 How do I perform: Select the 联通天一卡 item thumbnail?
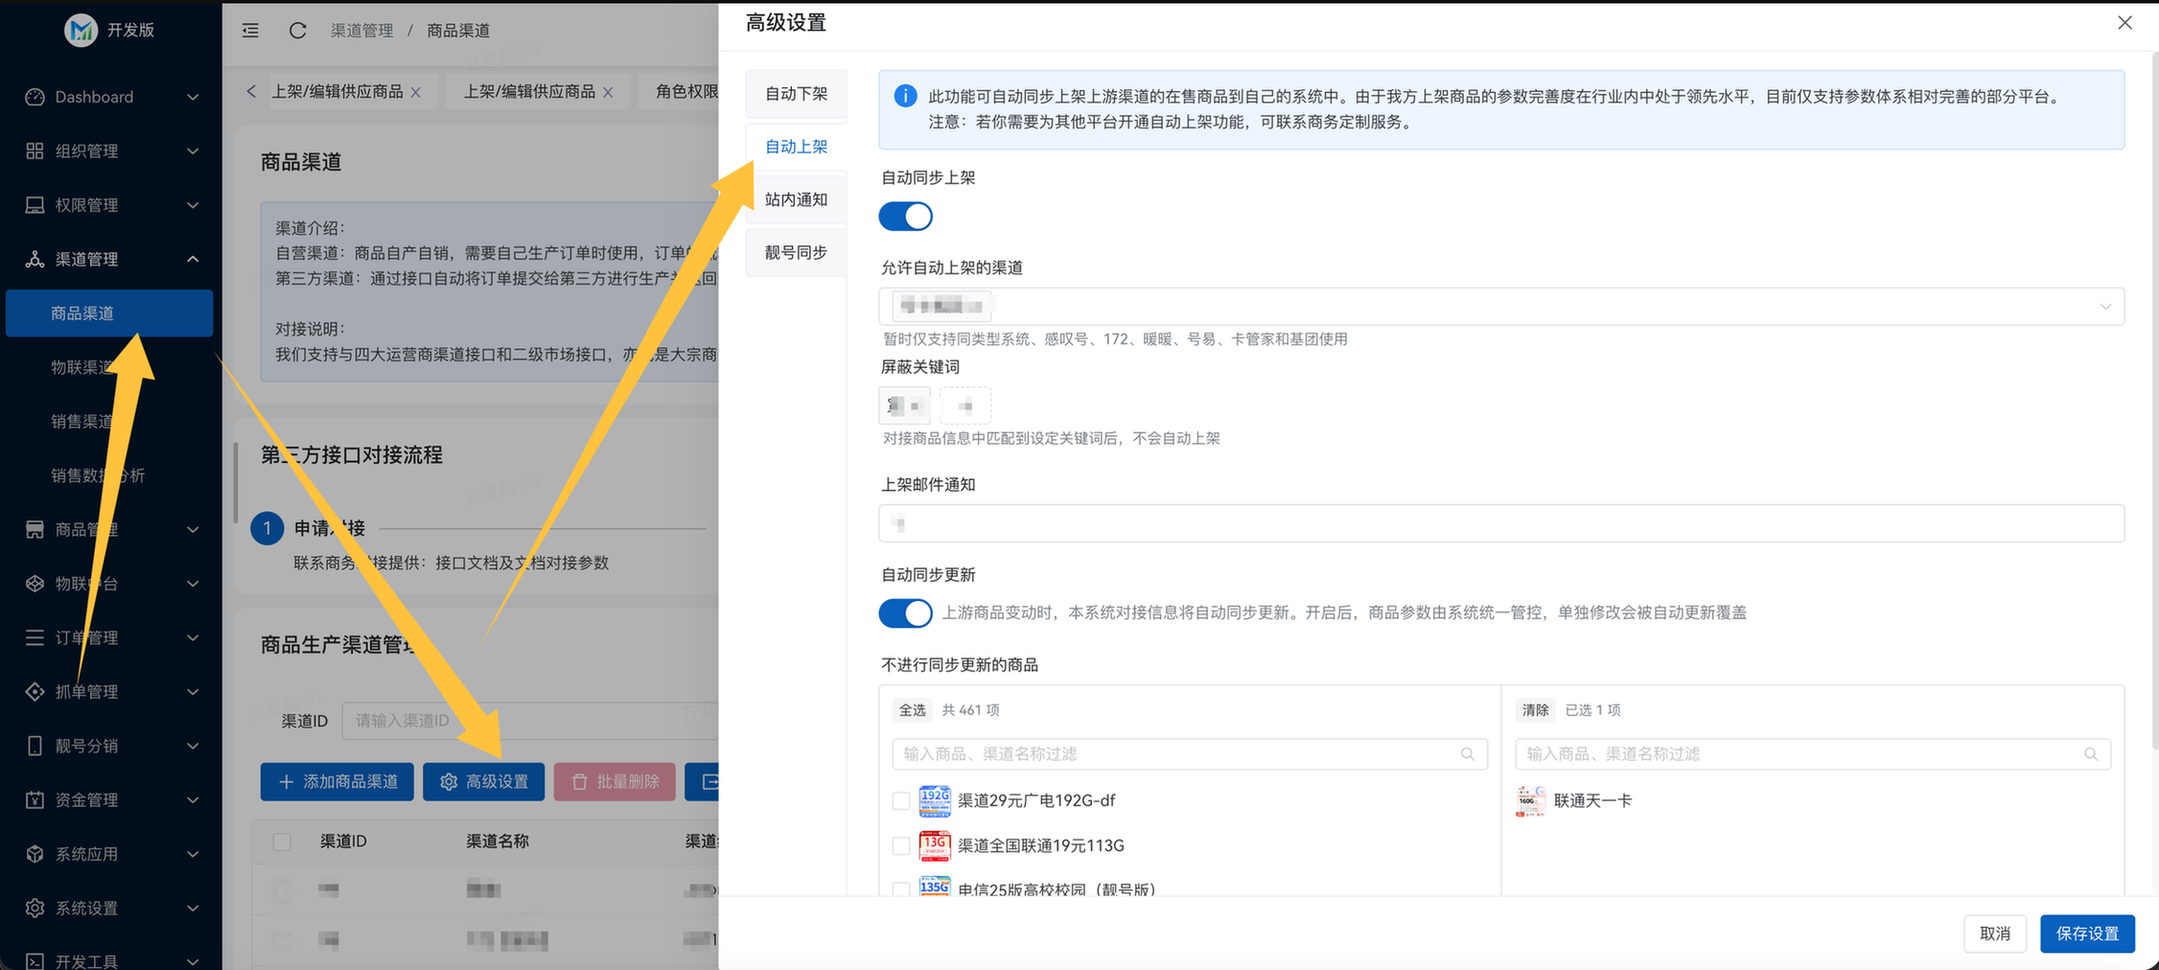click(1530, 801)
